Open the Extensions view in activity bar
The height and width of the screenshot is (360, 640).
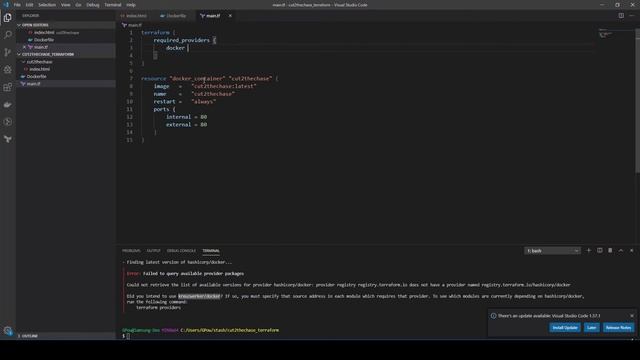click(8, 87)
